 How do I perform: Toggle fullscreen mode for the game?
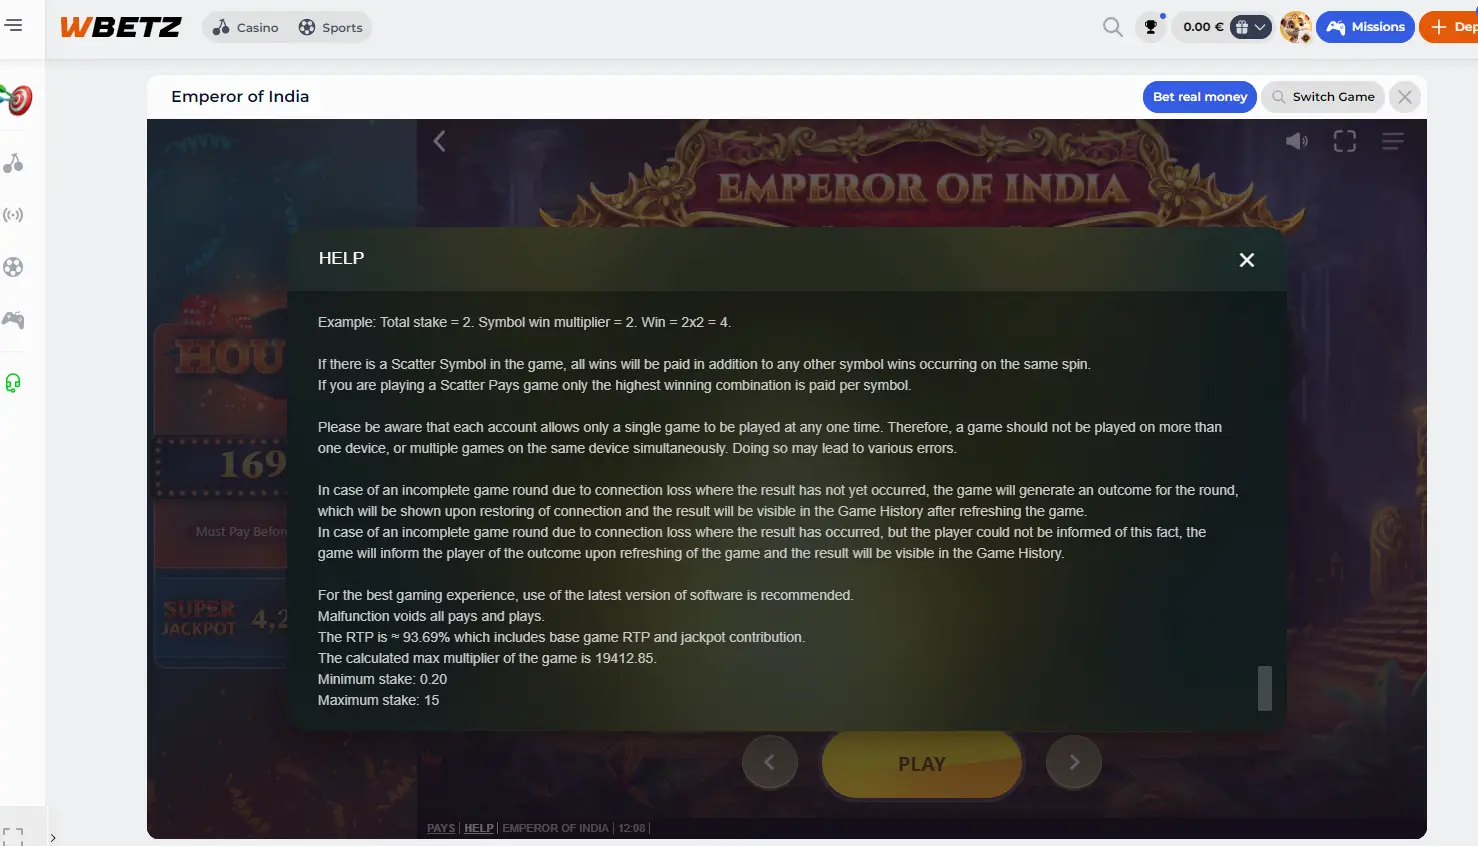point(1345,141)
